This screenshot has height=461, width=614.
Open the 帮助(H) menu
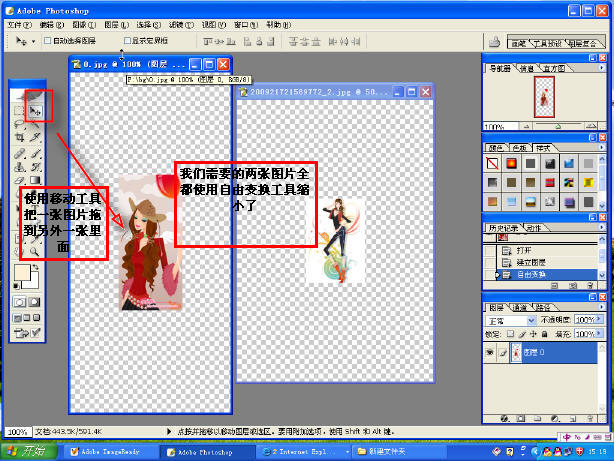[278, 25]
